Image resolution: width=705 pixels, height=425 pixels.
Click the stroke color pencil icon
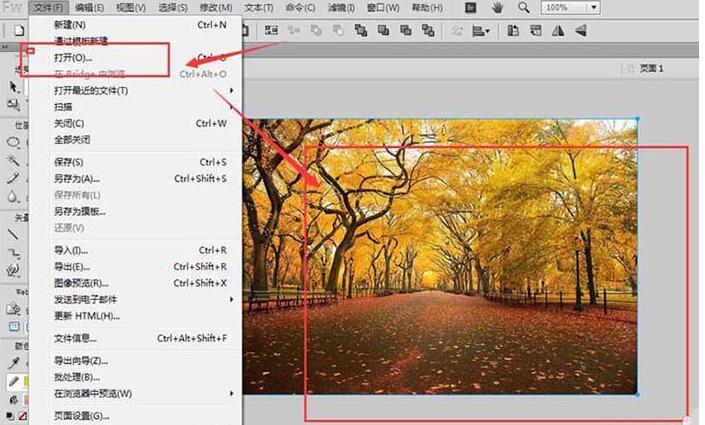click(13, 382)
